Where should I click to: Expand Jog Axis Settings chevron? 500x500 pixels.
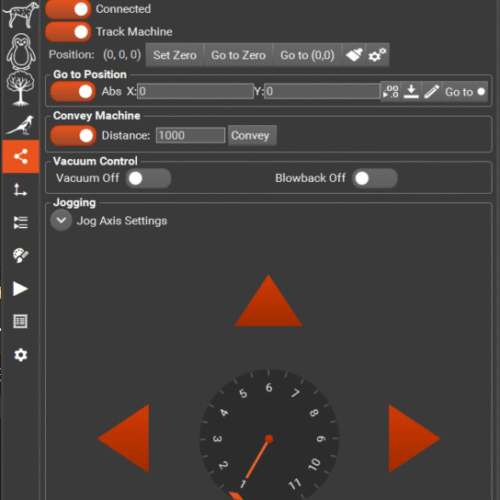[61, 220]
